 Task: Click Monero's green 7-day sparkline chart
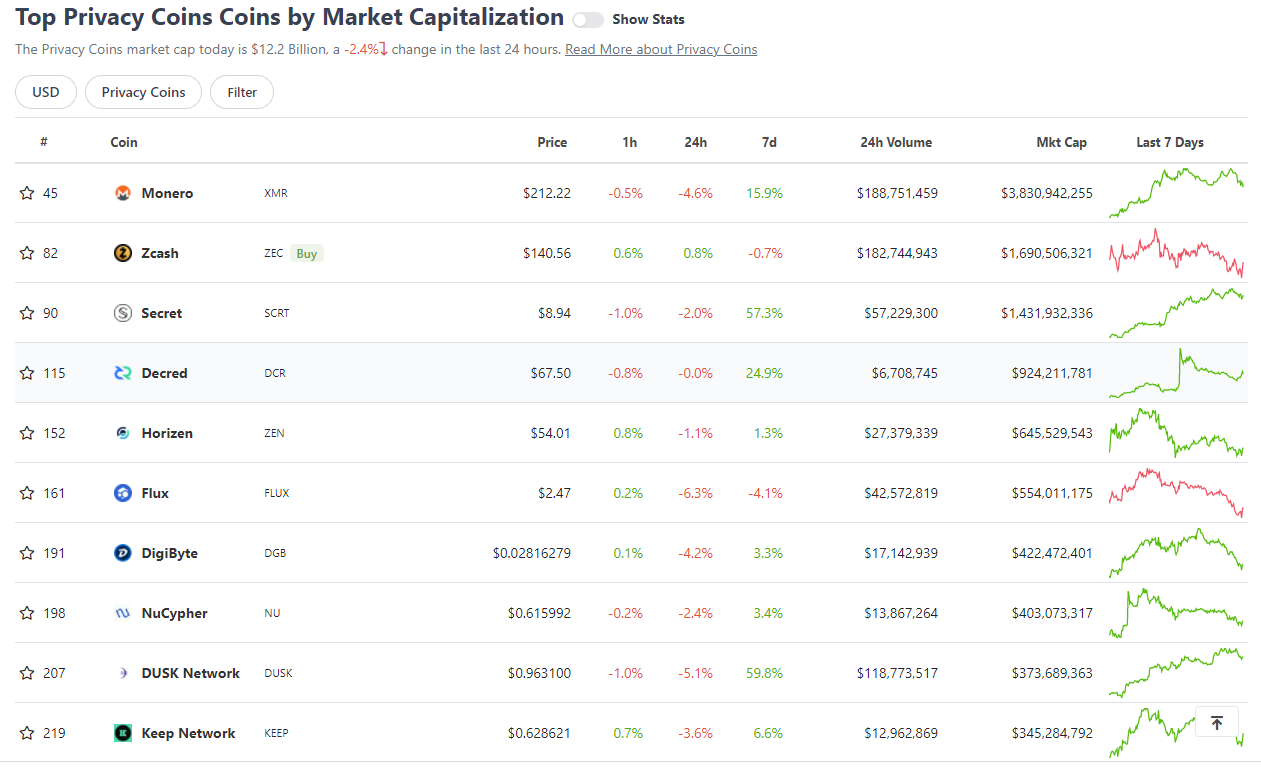(1176, 192)
